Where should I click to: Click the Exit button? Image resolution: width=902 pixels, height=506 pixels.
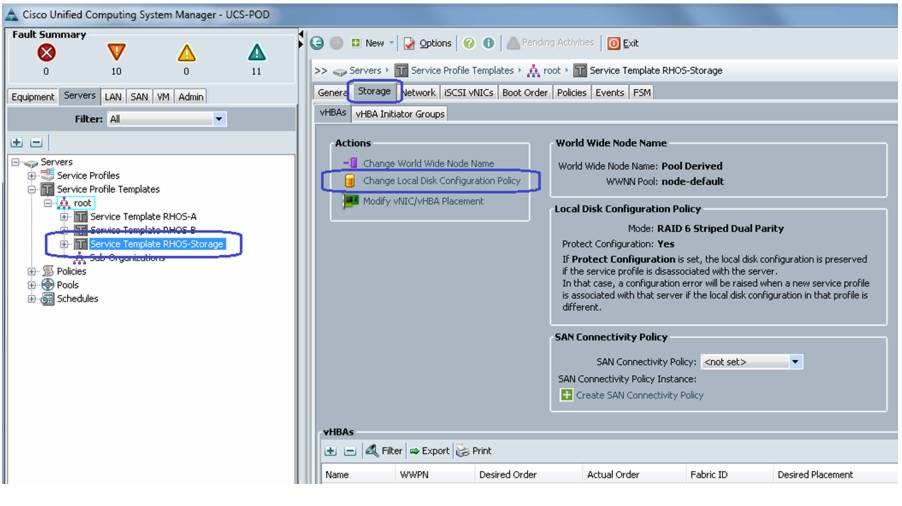(x=623, y=43)
